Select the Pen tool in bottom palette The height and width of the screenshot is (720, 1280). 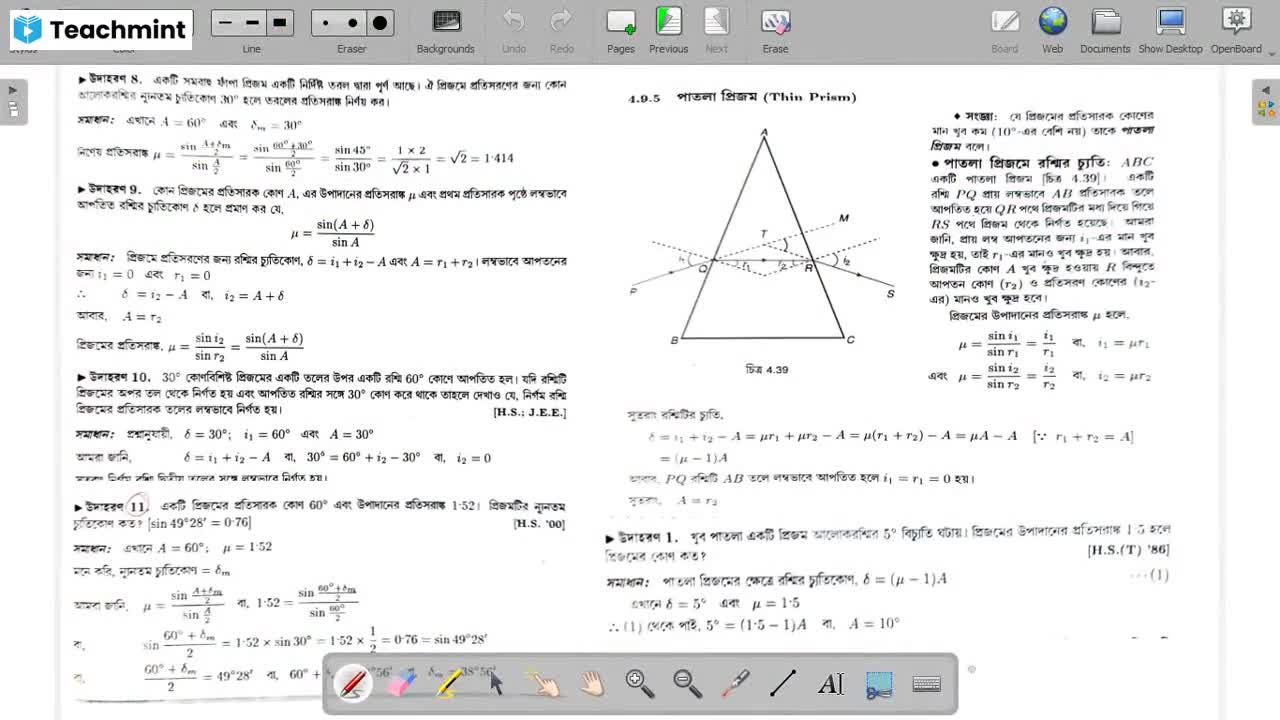(353, 683)
